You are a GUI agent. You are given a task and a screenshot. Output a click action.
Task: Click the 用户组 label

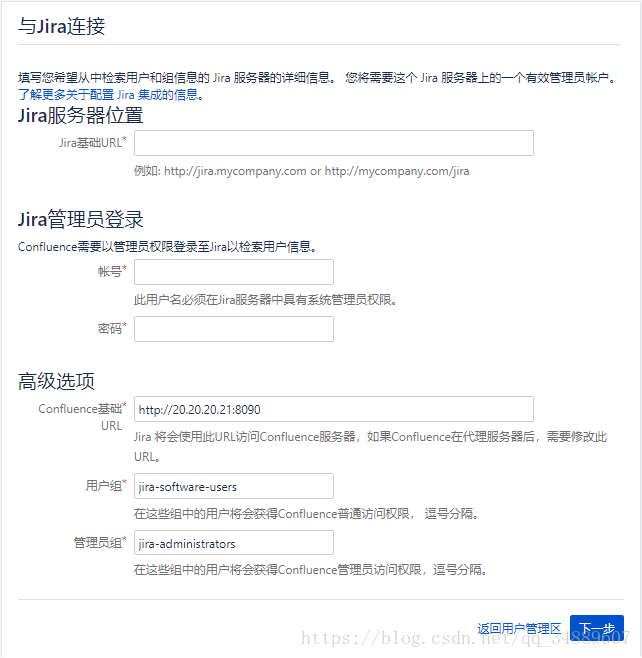[x=106, y=486]
